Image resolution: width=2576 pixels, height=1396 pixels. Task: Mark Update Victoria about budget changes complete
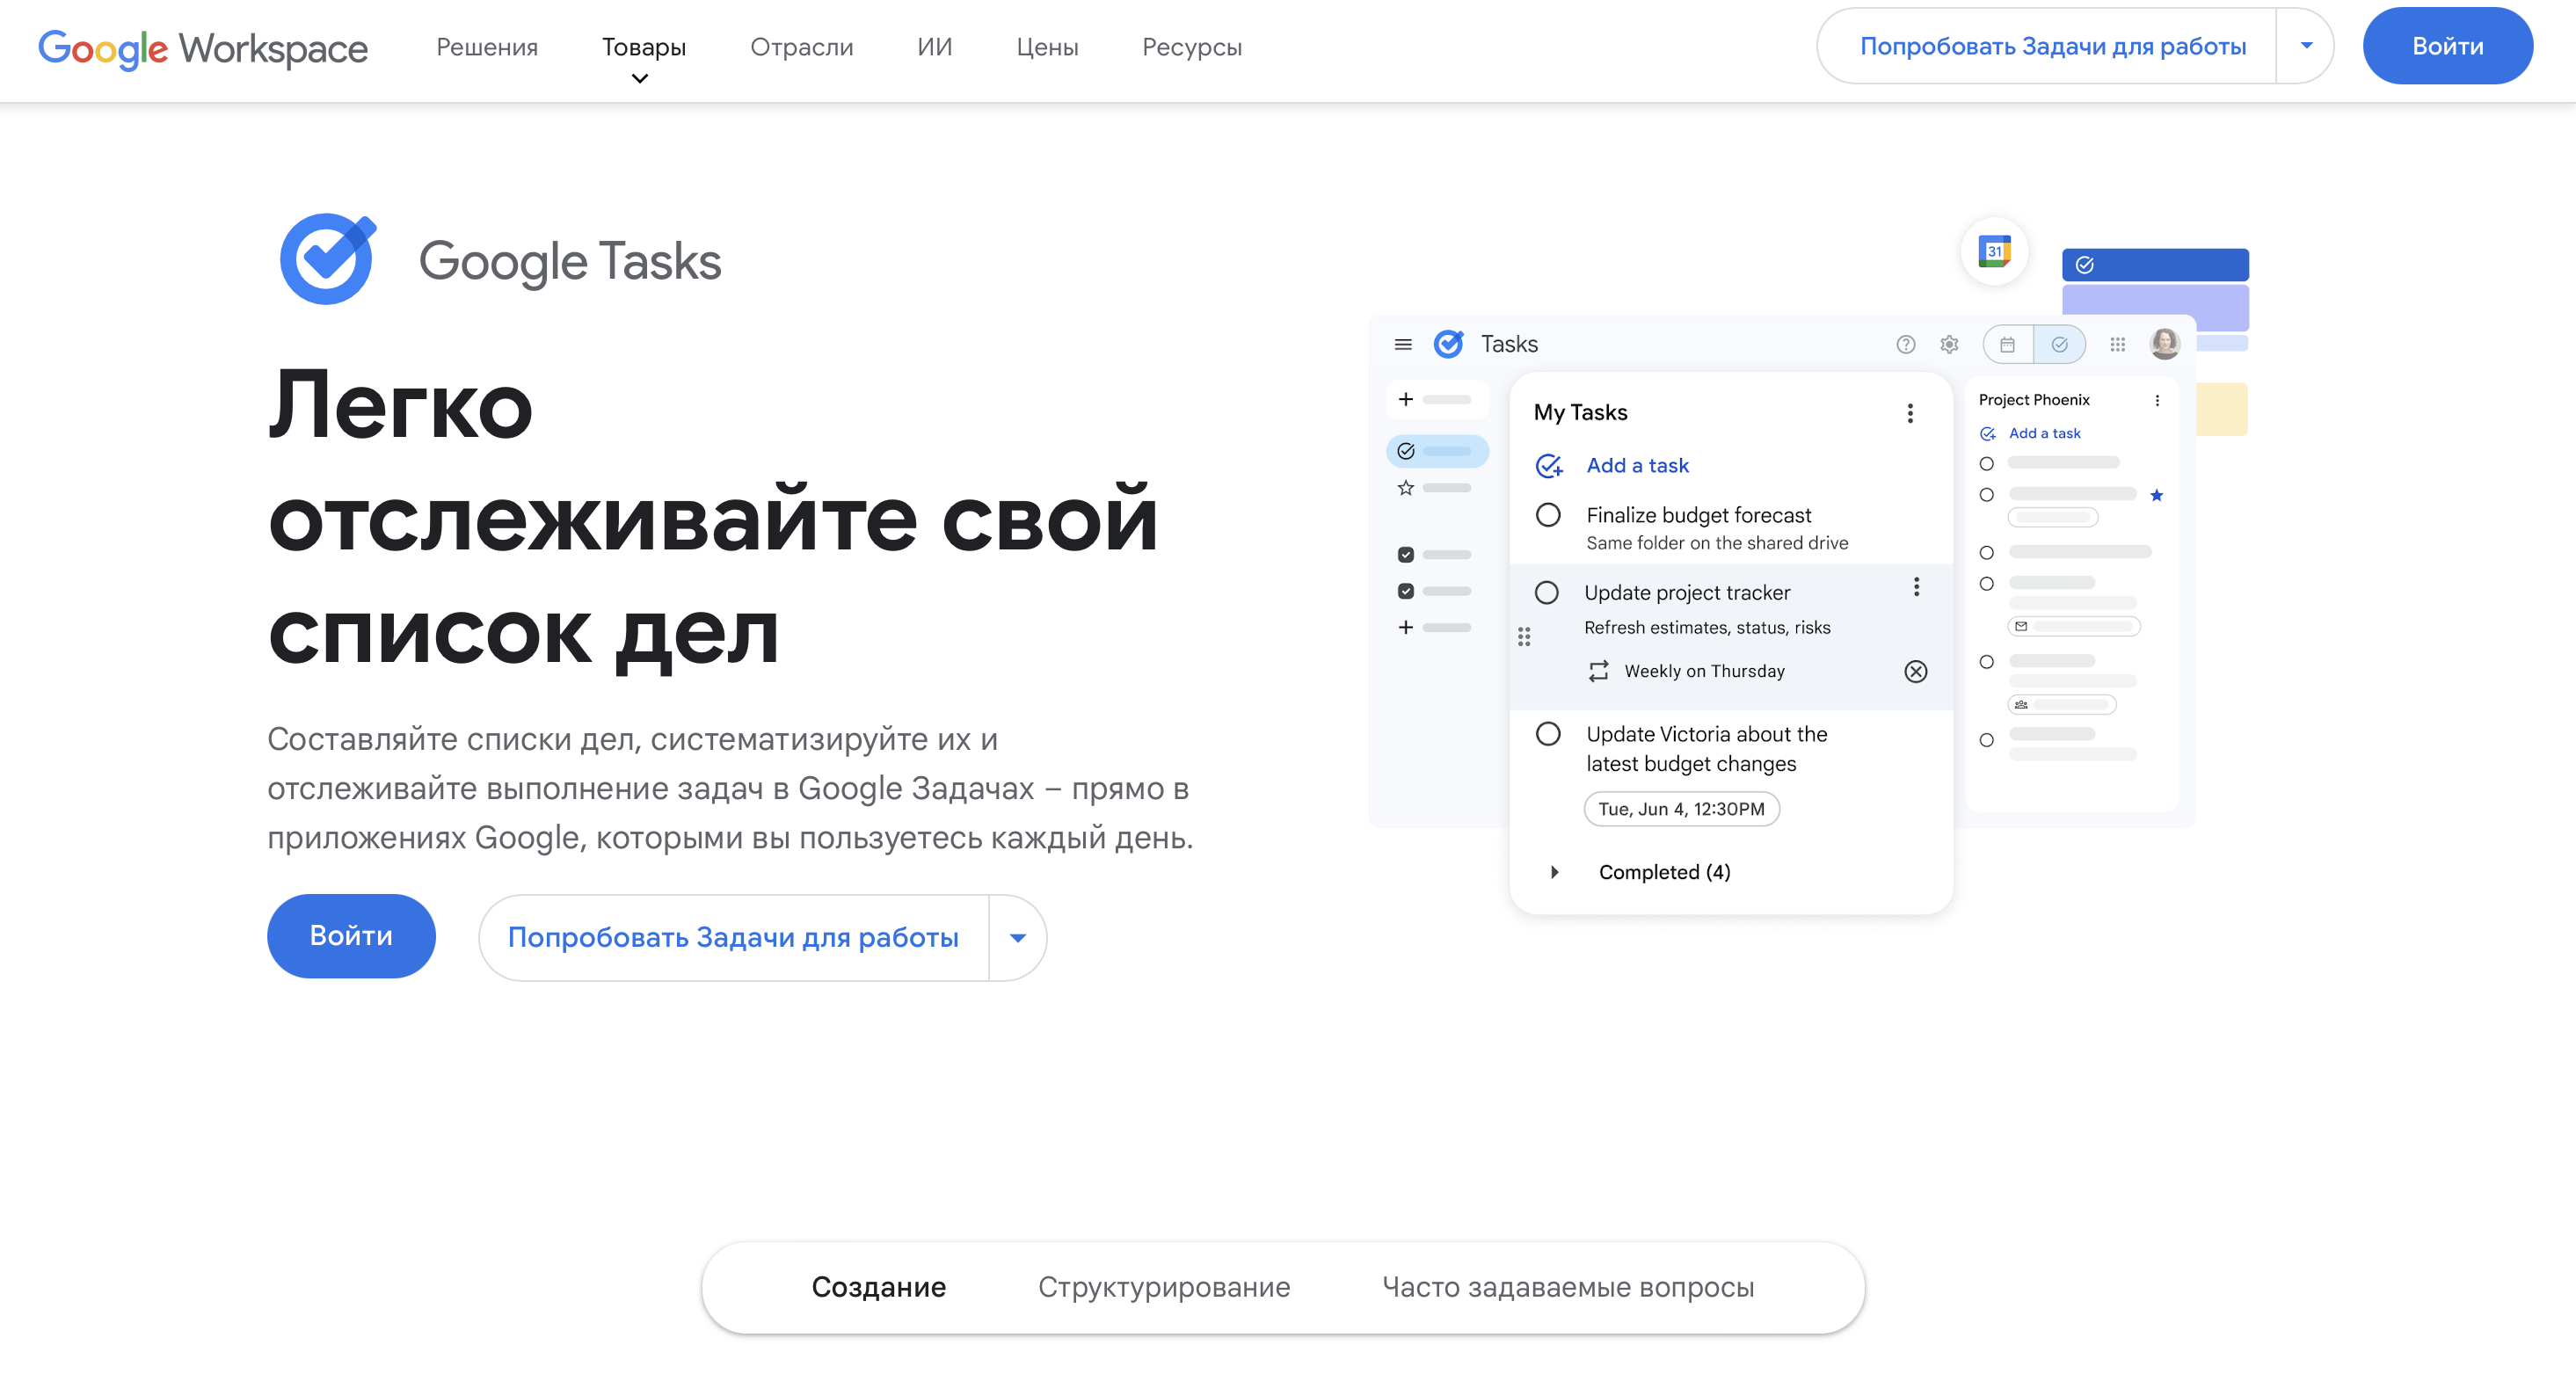coord(1548,734)
